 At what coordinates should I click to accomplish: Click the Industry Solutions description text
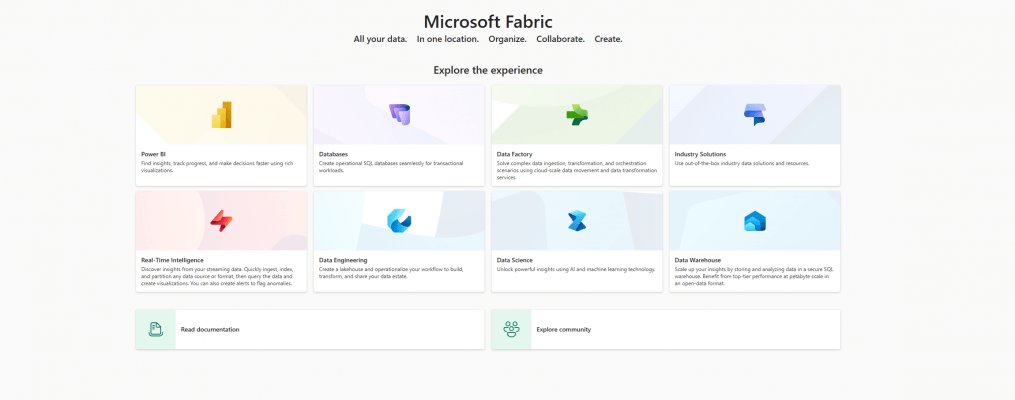coord(742,163)
